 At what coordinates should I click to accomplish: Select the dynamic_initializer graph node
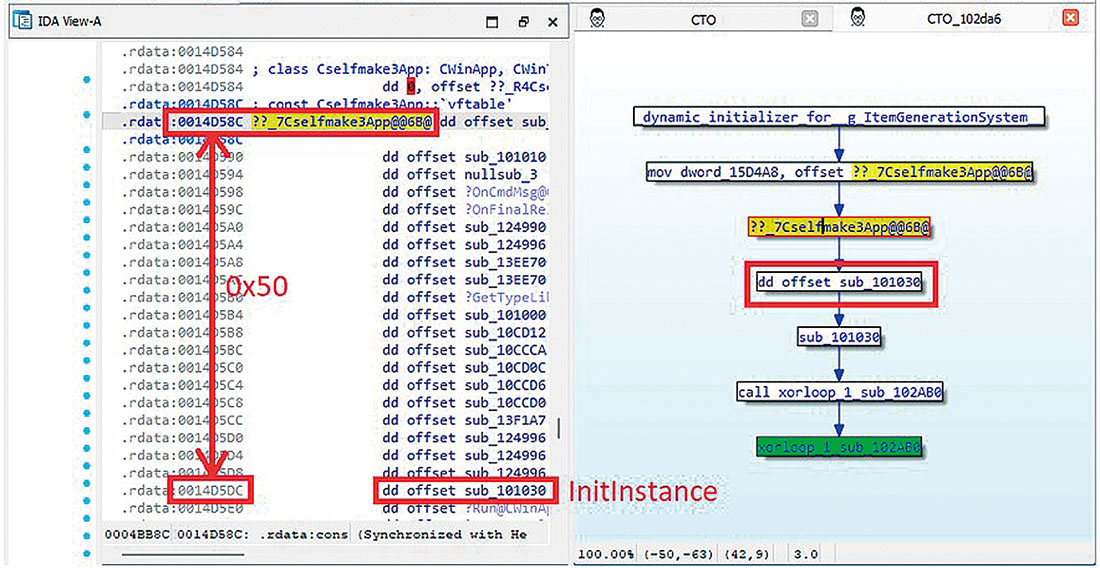click(x=839, y=117)
